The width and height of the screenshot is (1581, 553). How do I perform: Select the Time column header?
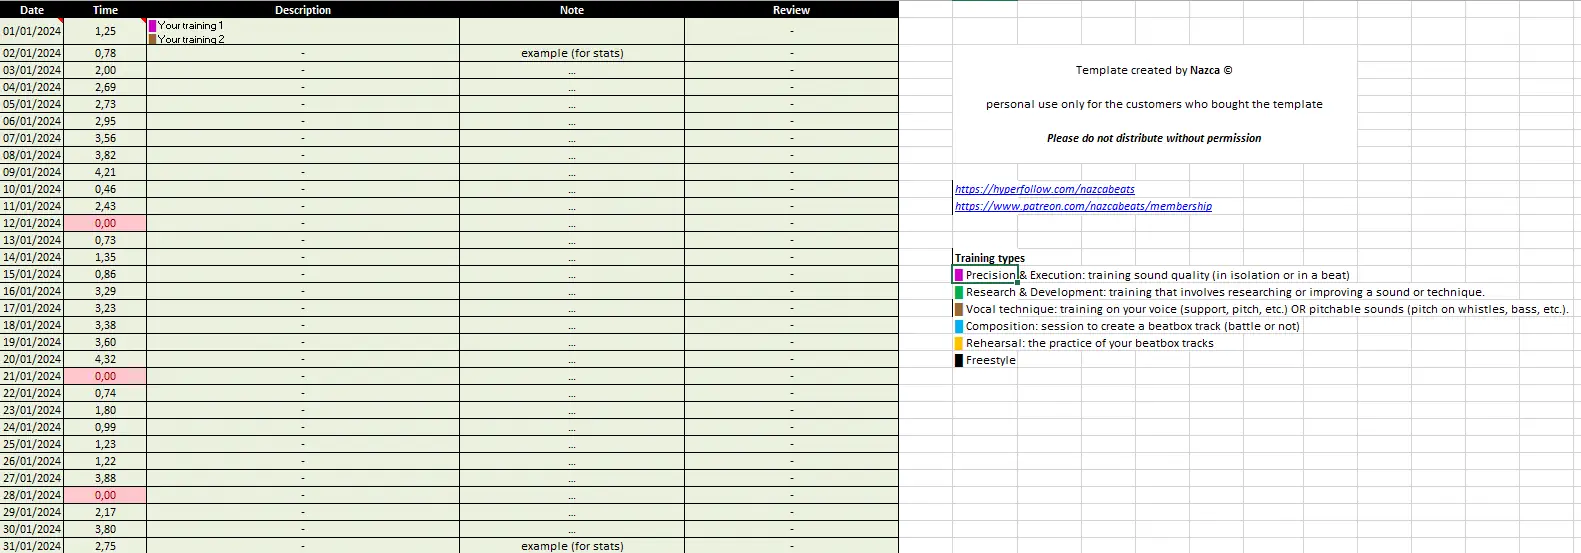105,10
